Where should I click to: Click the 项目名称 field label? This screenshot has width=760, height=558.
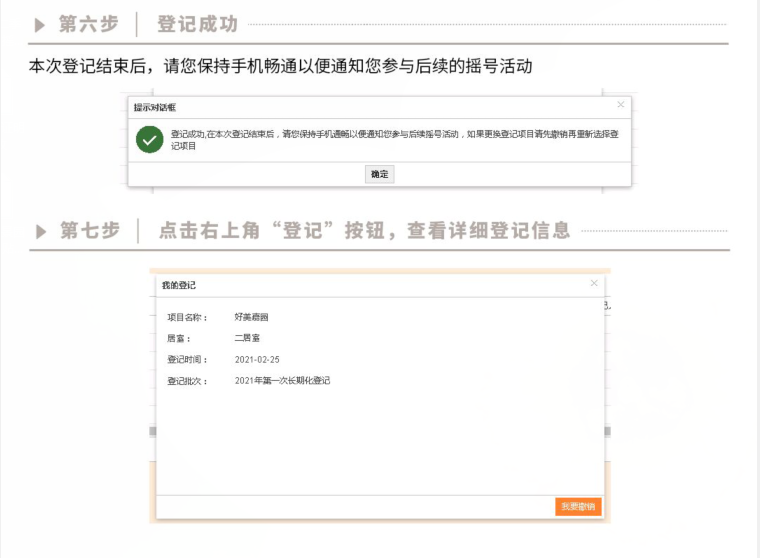tap(187, 317)
